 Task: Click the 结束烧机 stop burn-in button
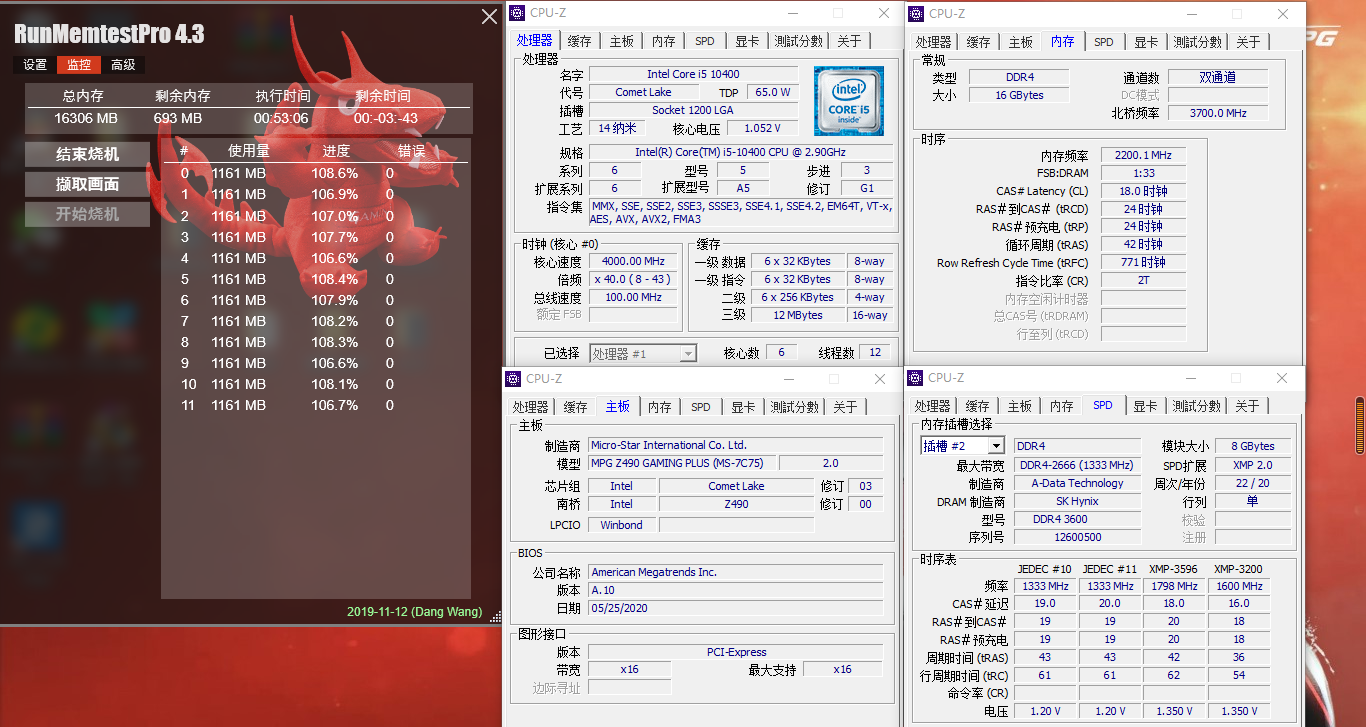[x=87, y=154]
